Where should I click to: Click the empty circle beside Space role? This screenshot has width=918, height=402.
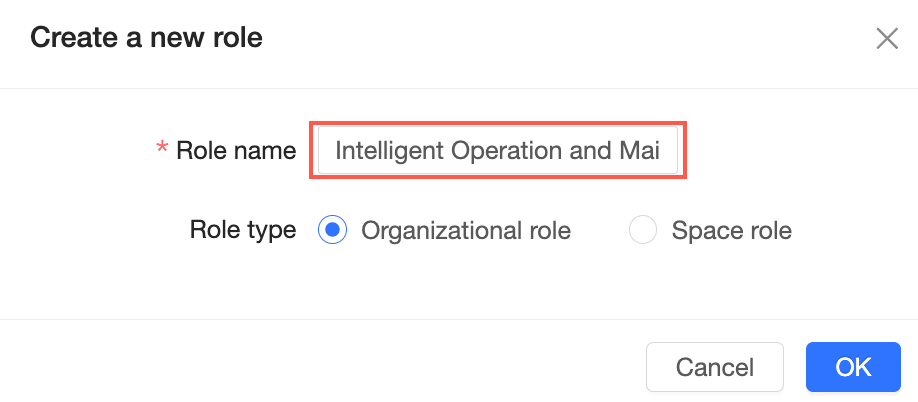click(x=642, y=231)
